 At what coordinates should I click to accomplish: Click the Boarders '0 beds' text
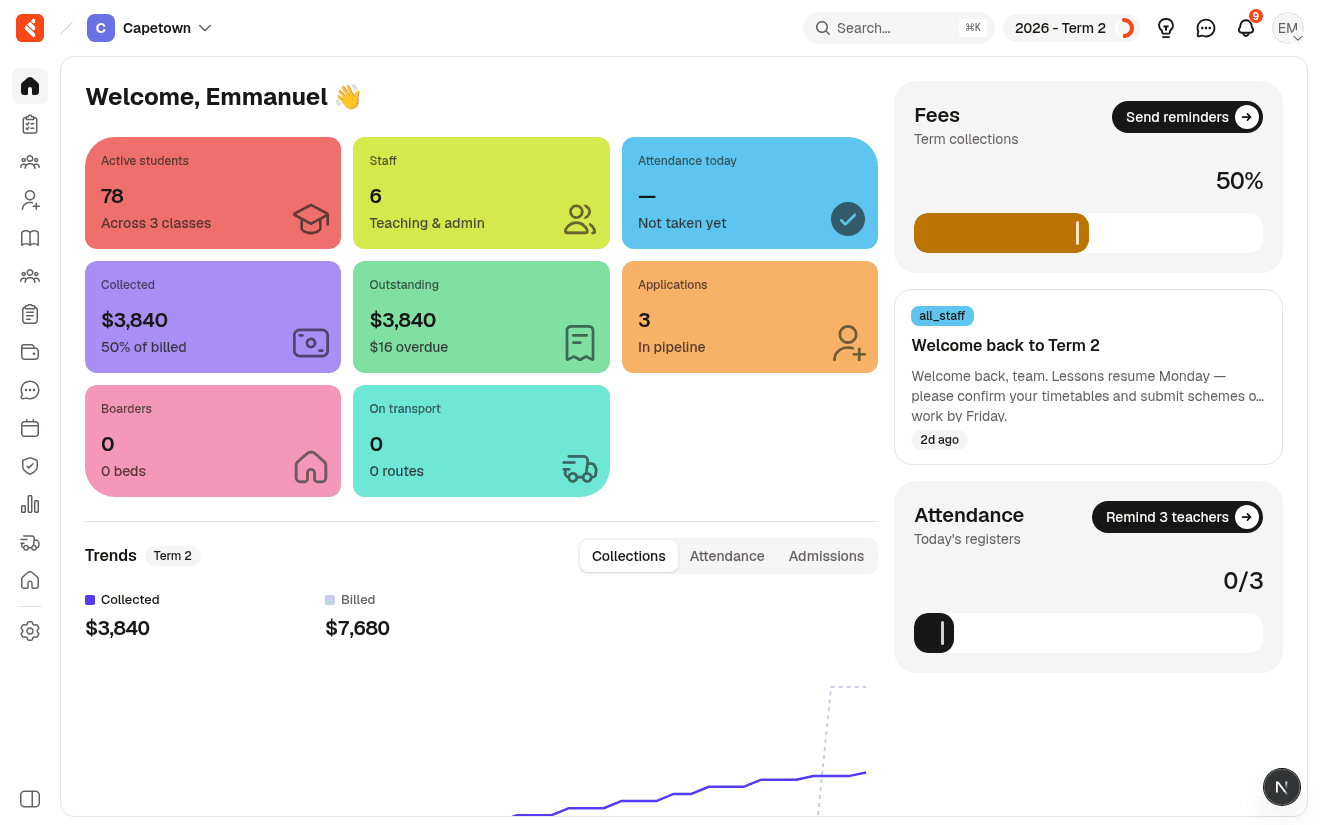pyautogui.click(x=123, y=471)
